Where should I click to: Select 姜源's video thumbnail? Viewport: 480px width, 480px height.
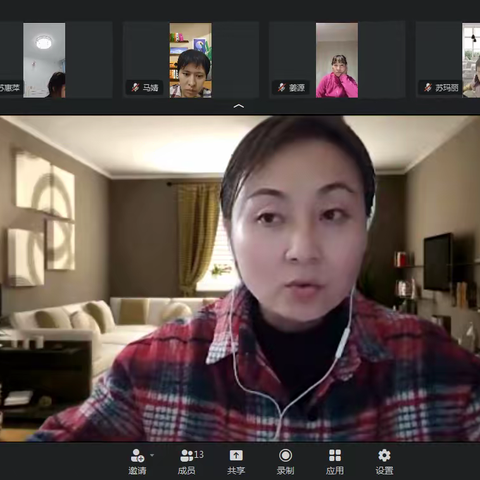click(337, 60)
